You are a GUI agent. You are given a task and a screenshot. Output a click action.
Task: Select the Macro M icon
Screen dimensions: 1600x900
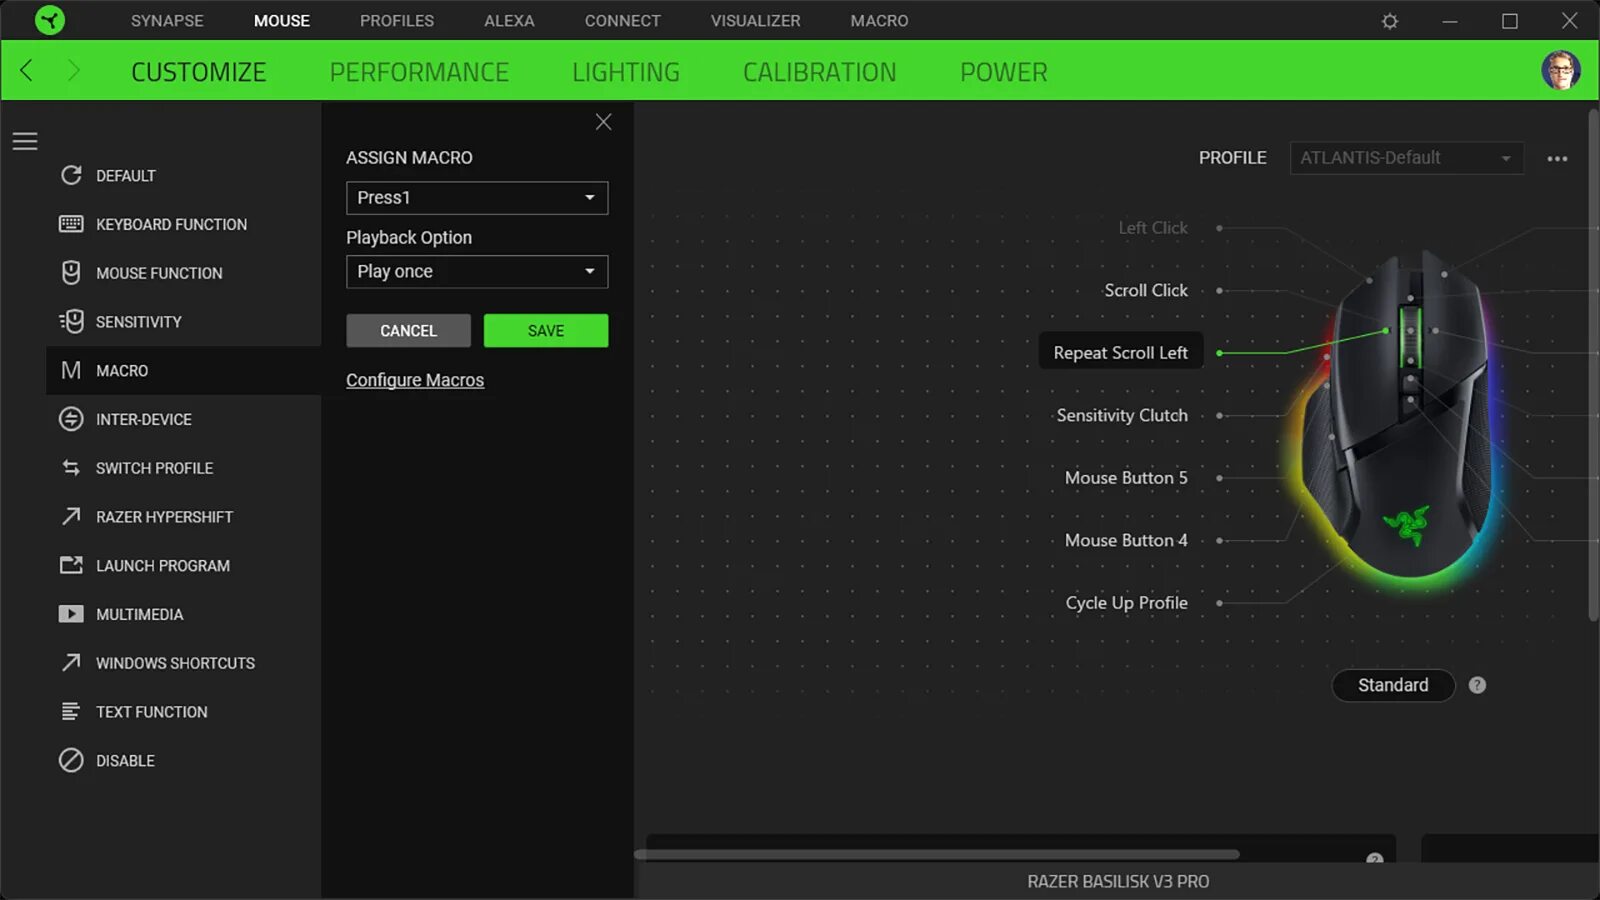tap(71, 370)
